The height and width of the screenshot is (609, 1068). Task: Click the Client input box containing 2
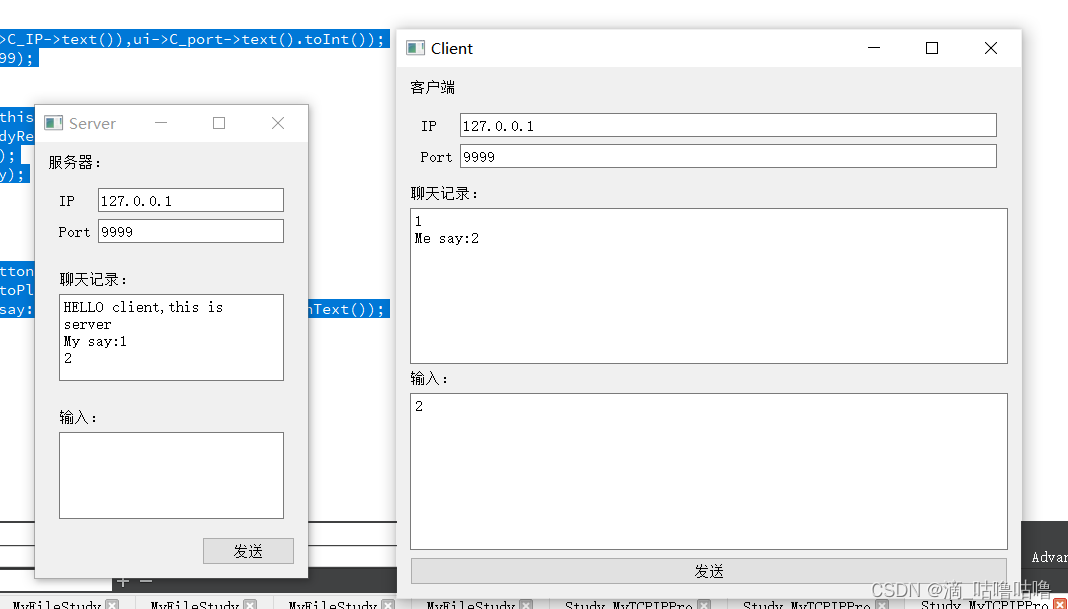pos(709,471)
